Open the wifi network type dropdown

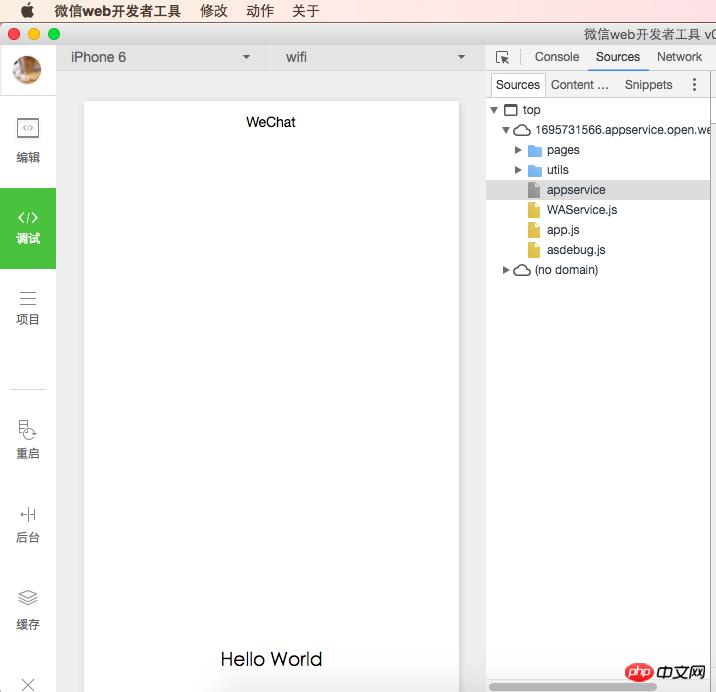pyautogui.click(x=375, y=57)
